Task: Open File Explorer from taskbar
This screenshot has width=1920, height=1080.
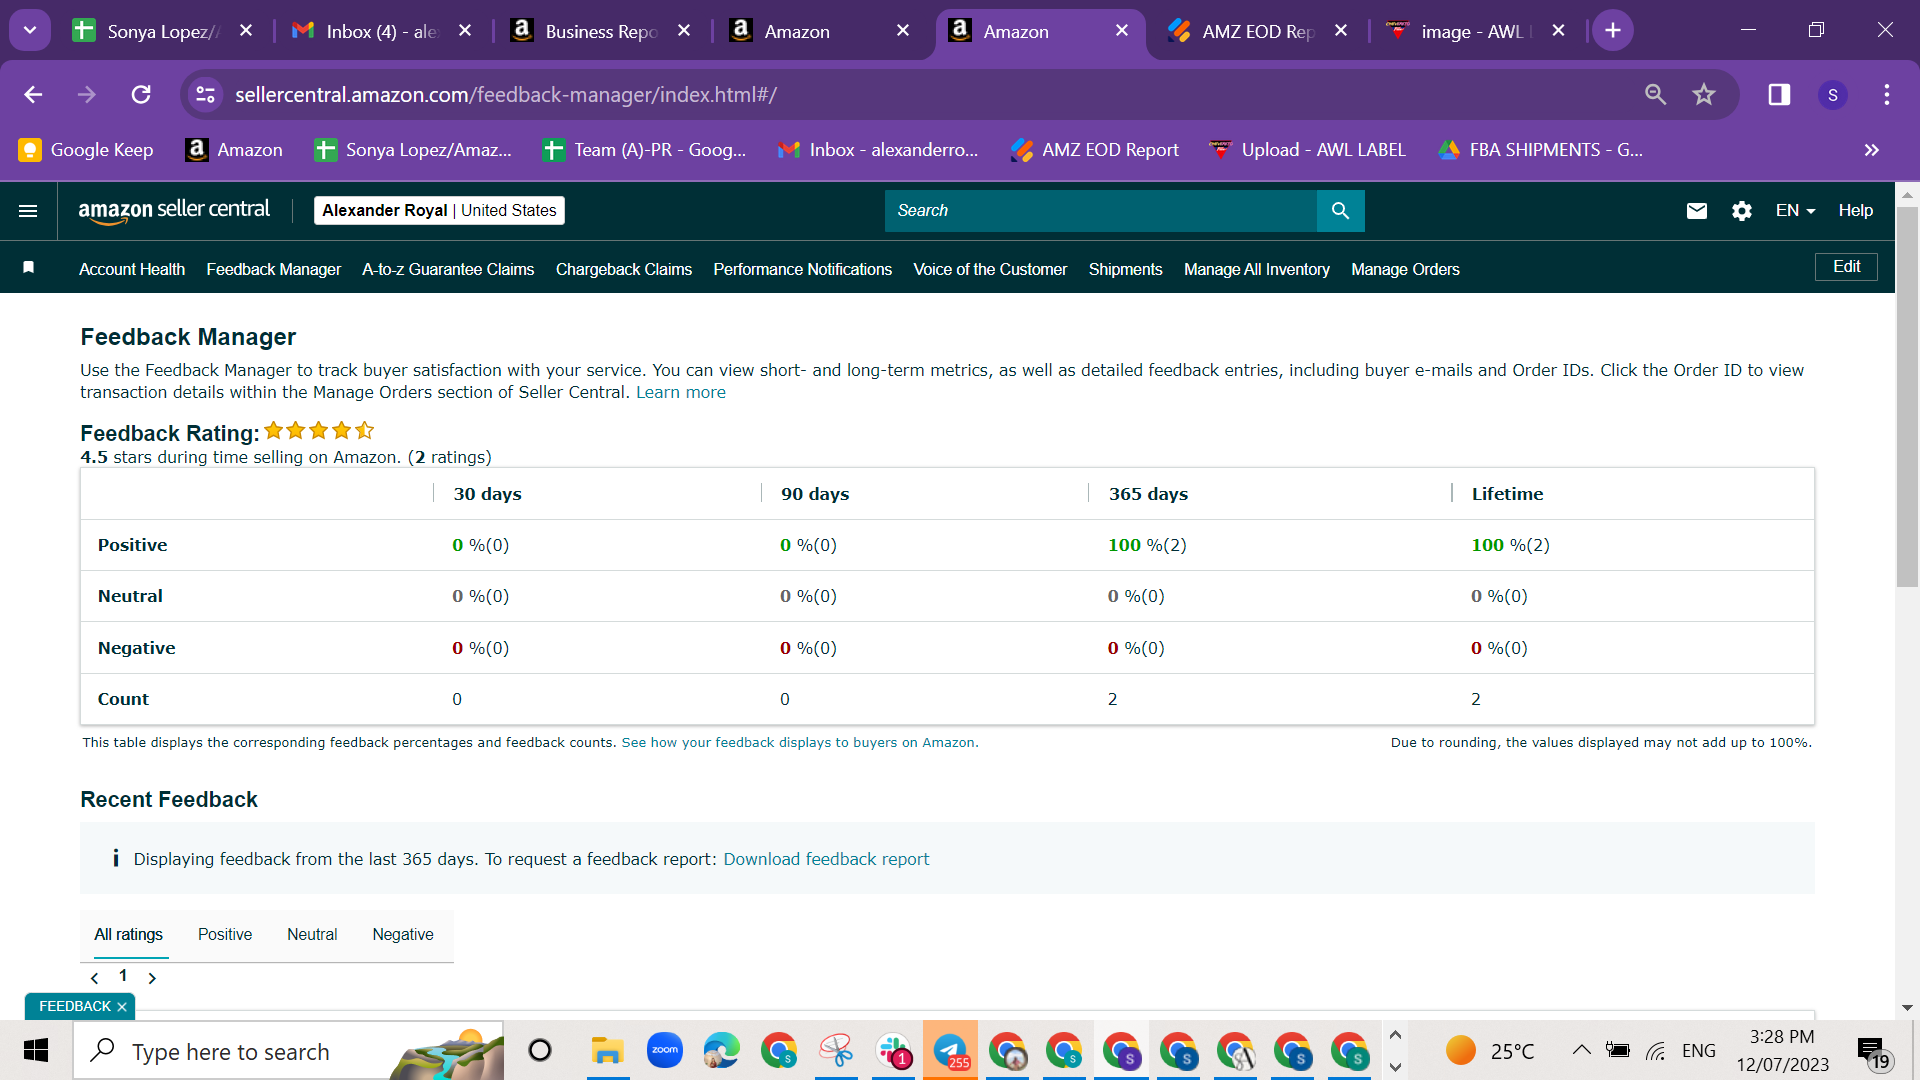Action: click(x=607, y=1051)
